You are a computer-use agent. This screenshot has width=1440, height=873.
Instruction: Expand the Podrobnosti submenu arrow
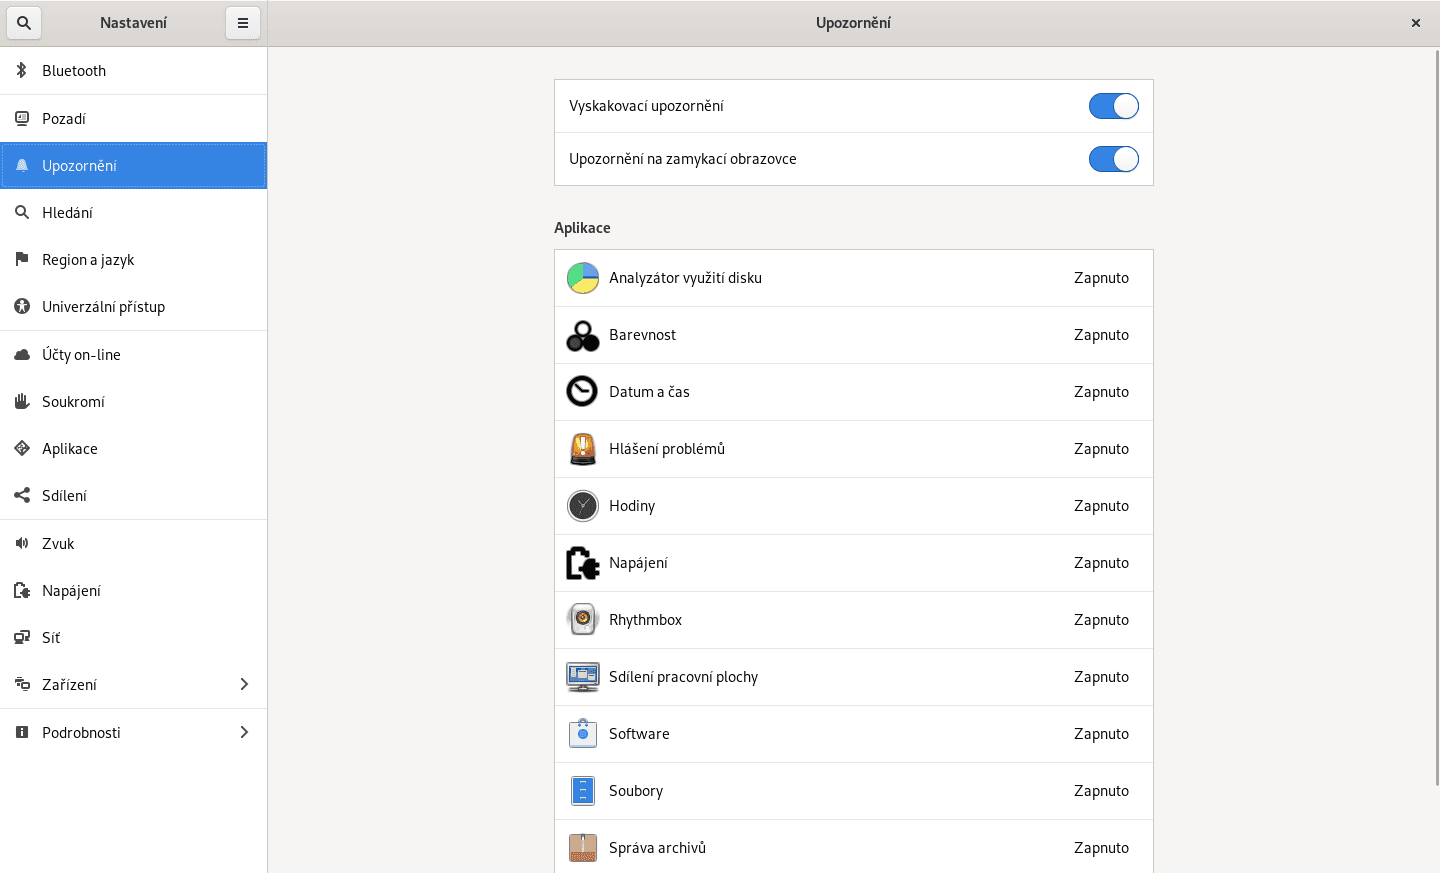pos(244,732)
